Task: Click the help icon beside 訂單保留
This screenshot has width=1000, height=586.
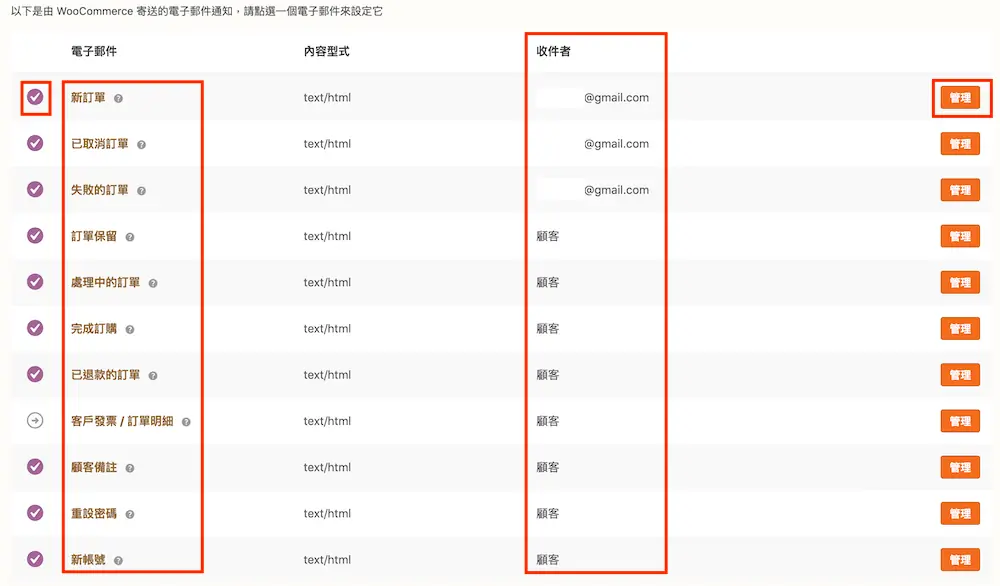Action: [x=129, y=237]
